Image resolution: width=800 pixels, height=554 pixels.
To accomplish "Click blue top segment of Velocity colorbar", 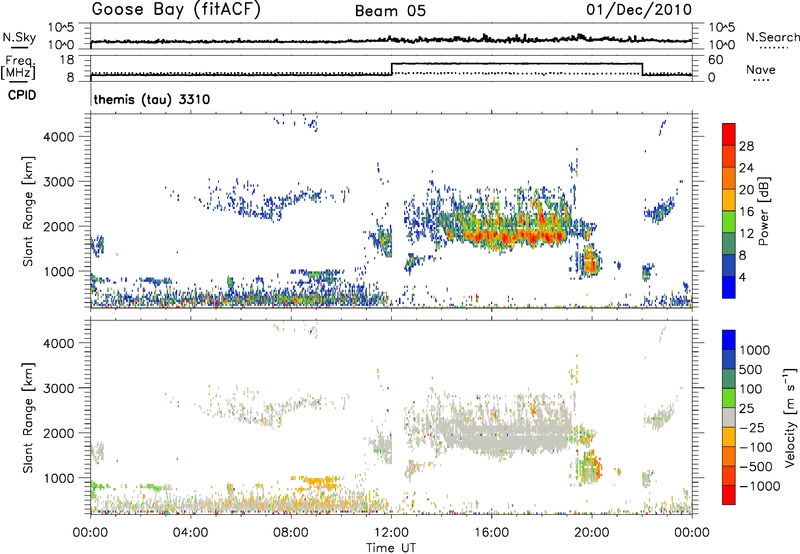I will click(x=729, y=340).
